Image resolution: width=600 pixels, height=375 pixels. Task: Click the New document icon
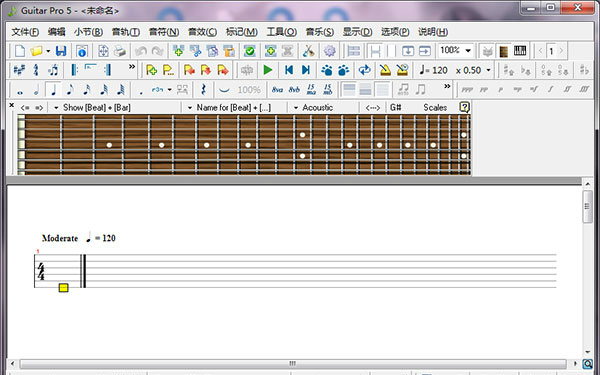click(20, 51)
